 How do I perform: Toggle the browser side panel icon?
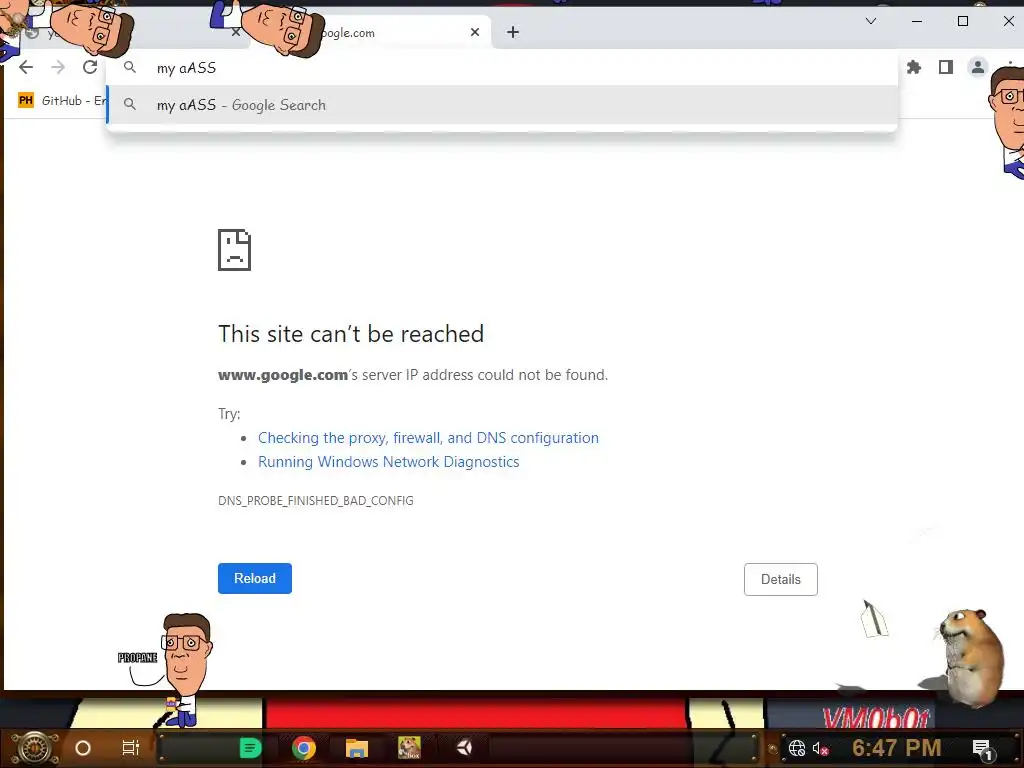point(946,67)
